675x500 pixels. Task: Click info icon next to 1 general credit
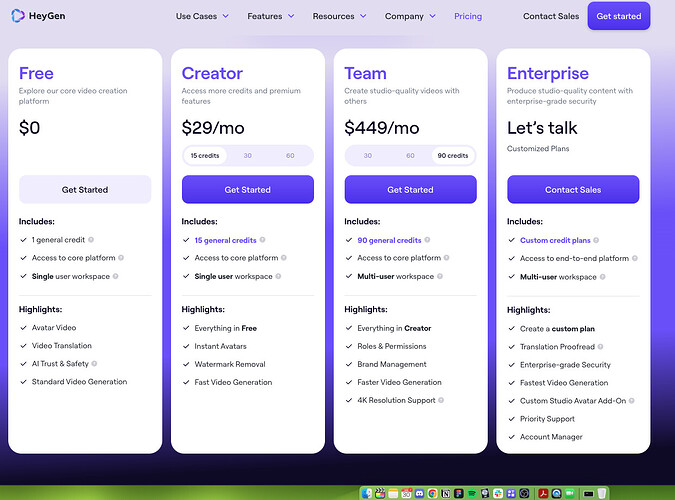(91, 239)
